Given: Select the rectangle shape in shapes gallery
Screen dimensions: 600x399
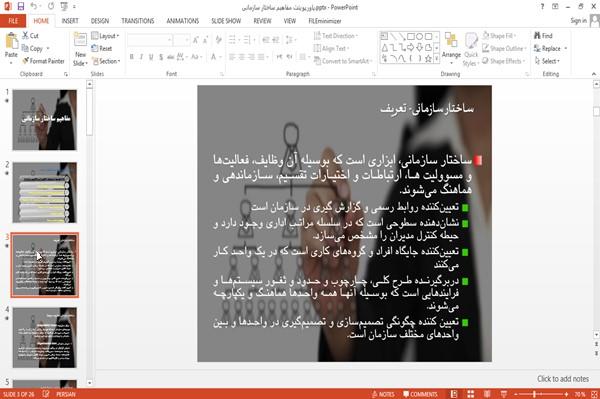Looking at the screenshot, I should [411, 37].
